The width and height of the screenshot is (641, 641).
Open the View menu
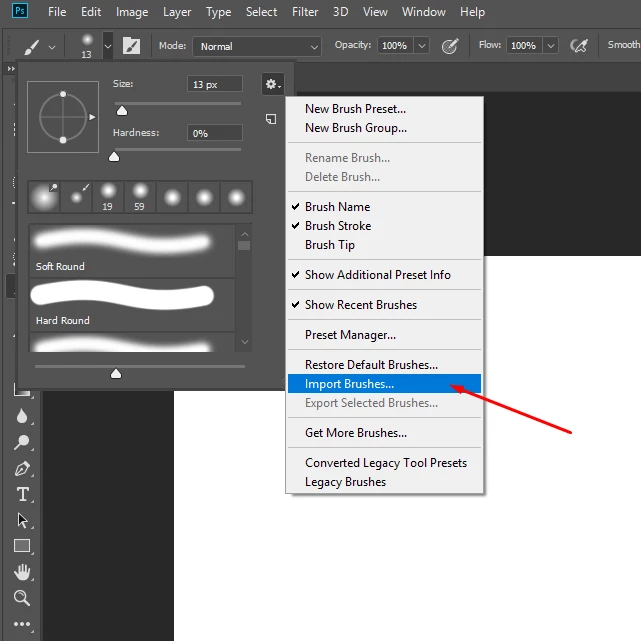[375, 12]
